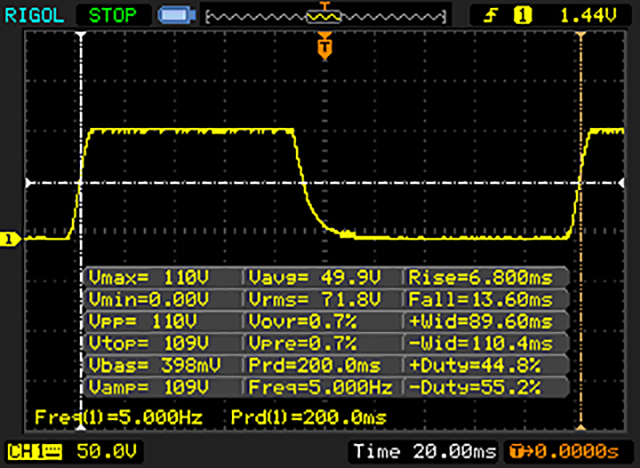Click the channel 1 ground level marker
The image size is (640, 468).
click(x=10, y=239)
